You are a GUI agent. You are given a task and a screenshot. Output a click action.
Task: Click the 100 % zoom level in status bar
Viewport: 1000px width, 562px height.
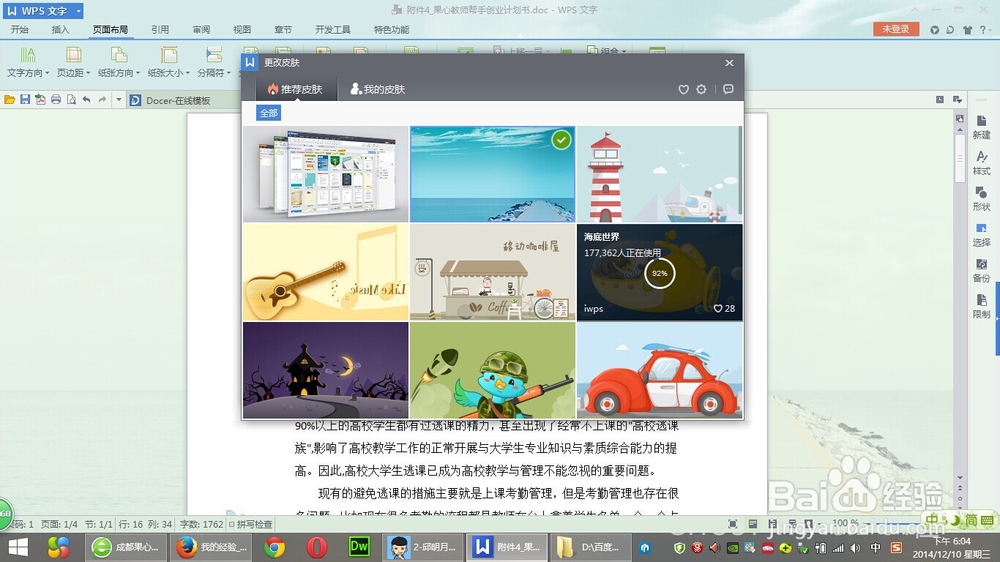pos(845,522)
